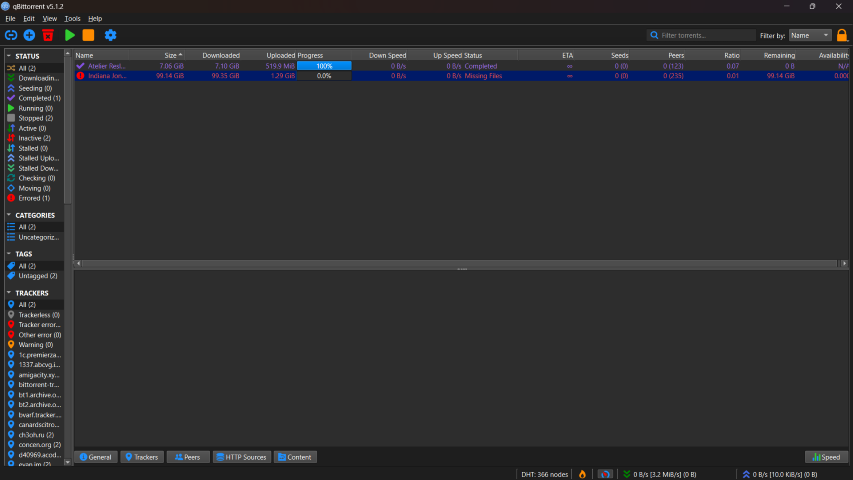
Task: Click the sidebar down scroll arrow
Action: pyautogui.click(x=67, y=462)
